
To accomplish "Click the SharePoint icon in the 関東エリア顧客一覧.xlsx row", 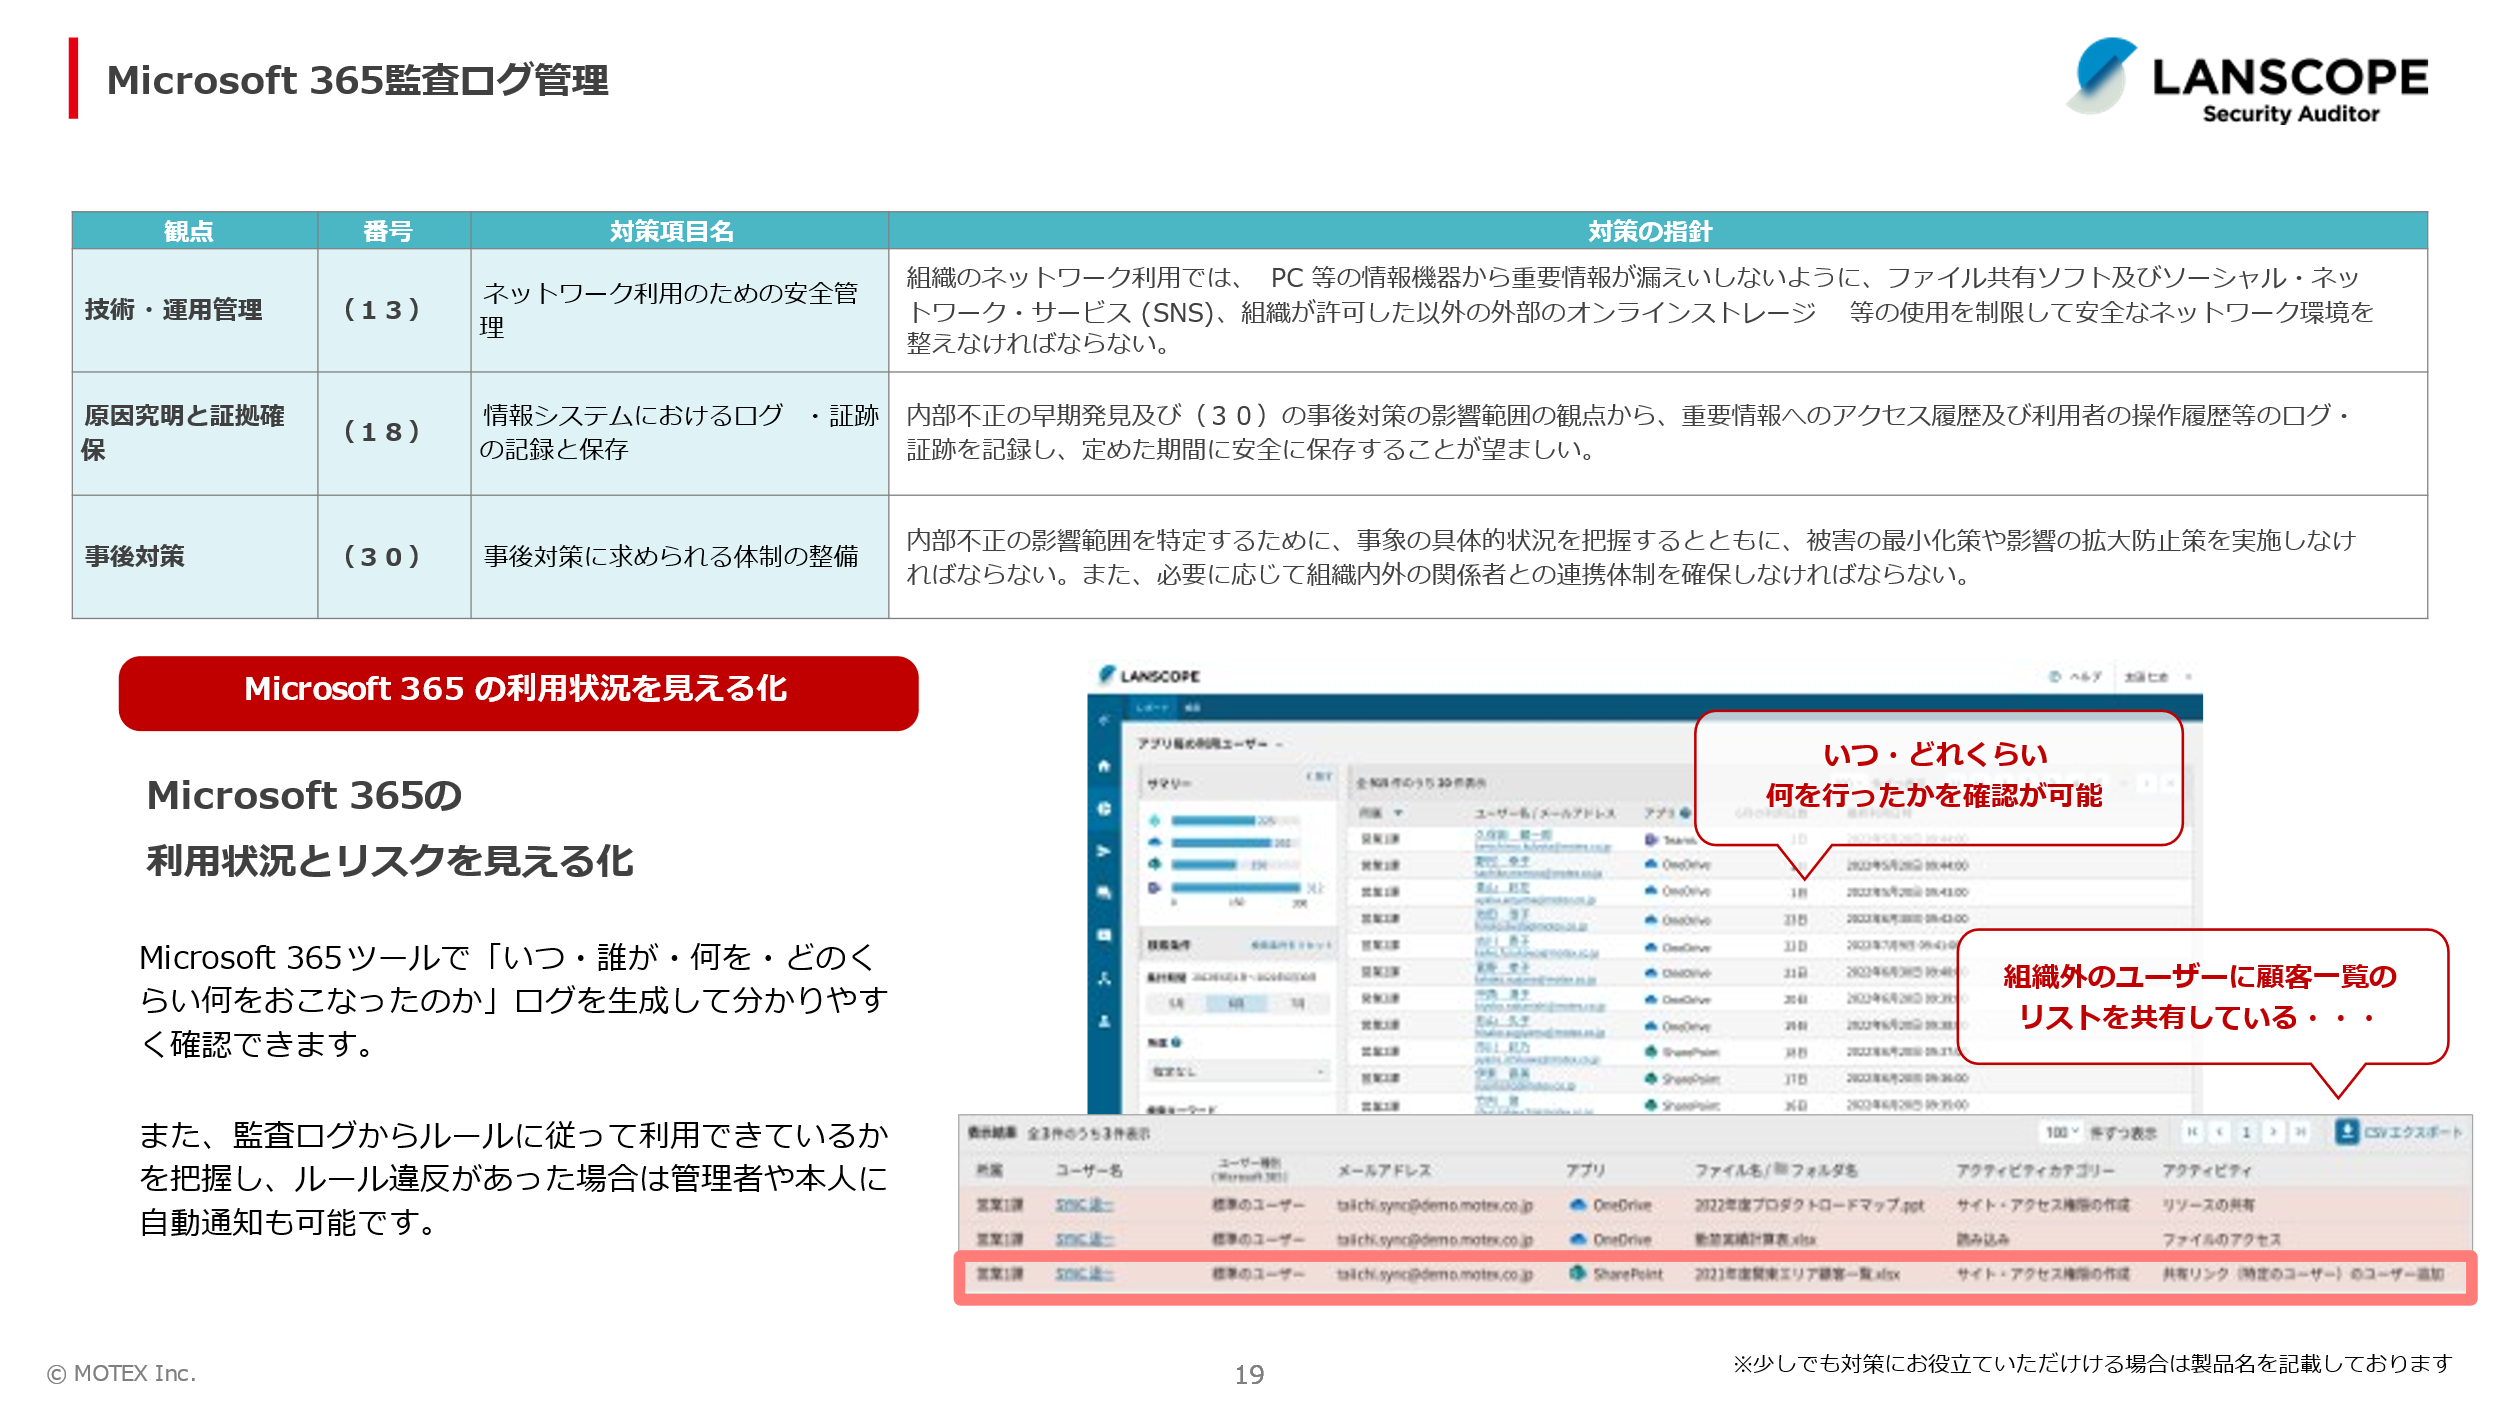I will [x=1578, y=1273].
